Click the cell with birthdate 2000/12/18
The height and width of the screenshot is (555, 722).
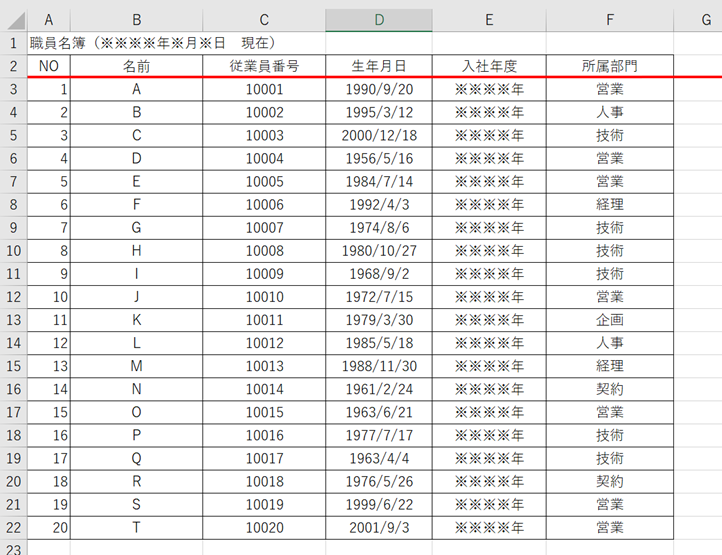tap(379, 135)
